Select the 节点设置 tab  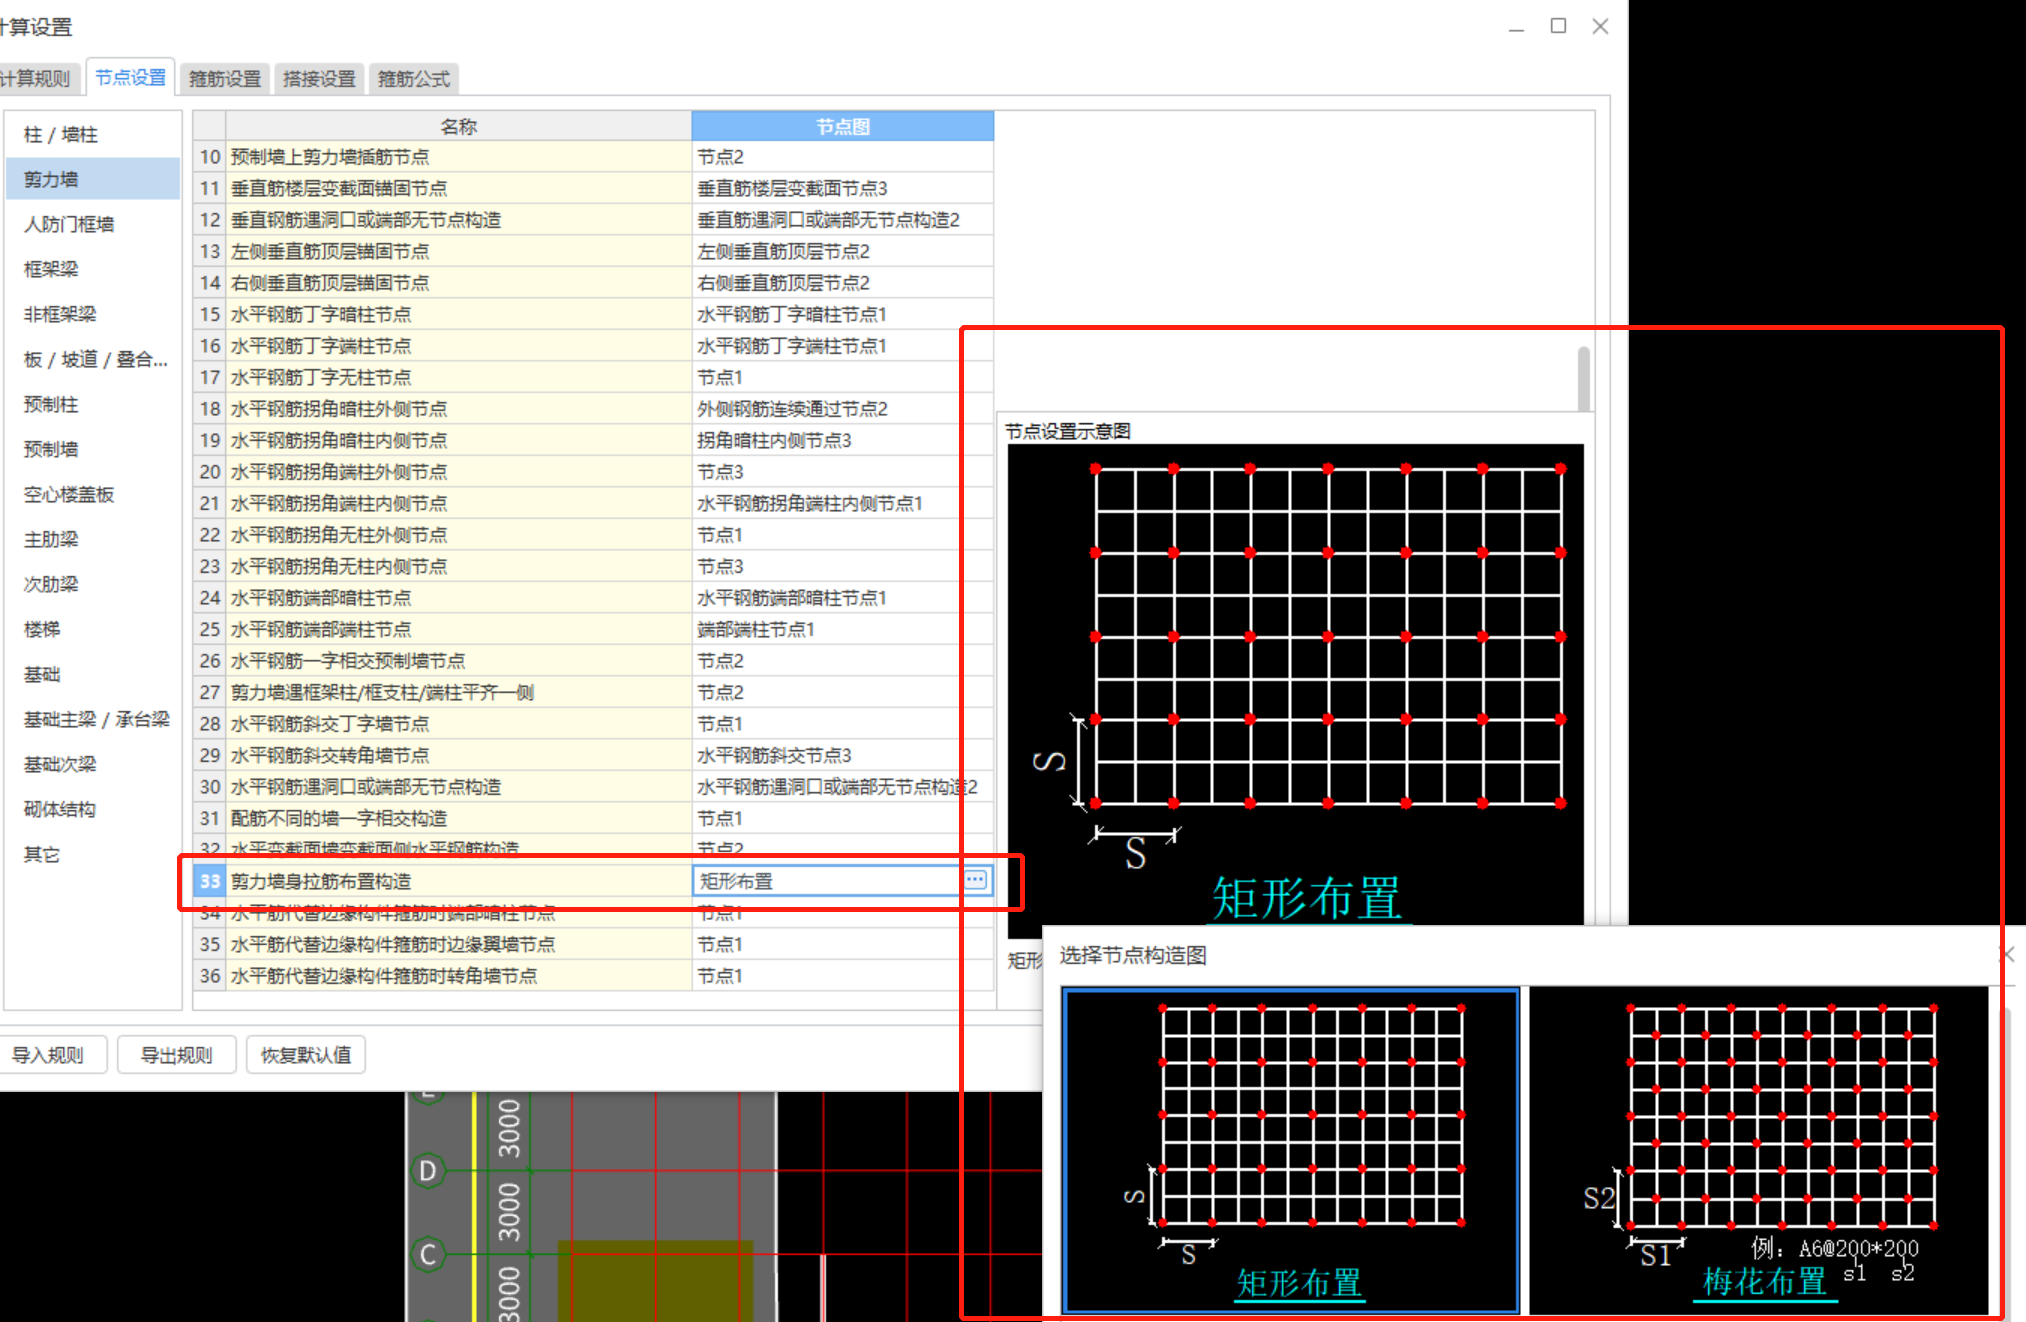131,77
